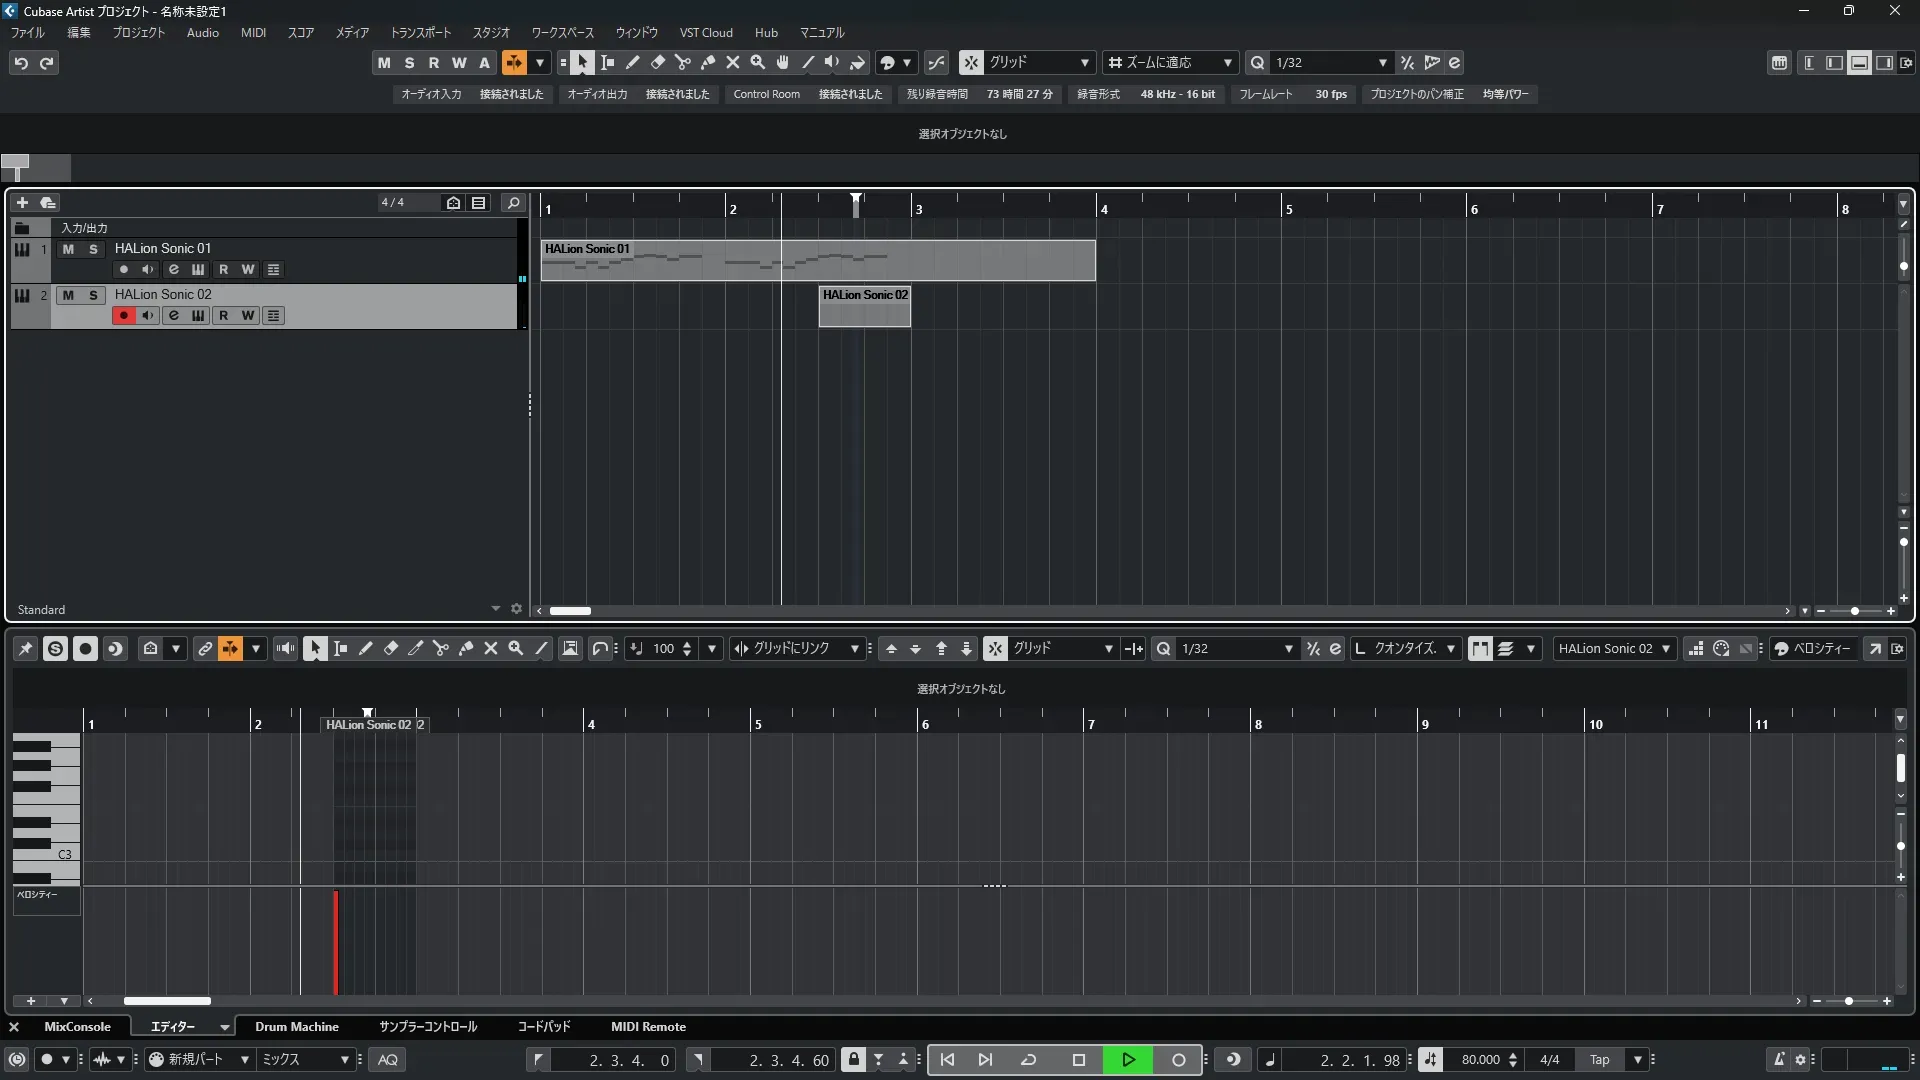The height and width of the screenshot is (1080, 1920).
Task: Click the Tap tempo button
Action: click(x=1600, y=1059)
